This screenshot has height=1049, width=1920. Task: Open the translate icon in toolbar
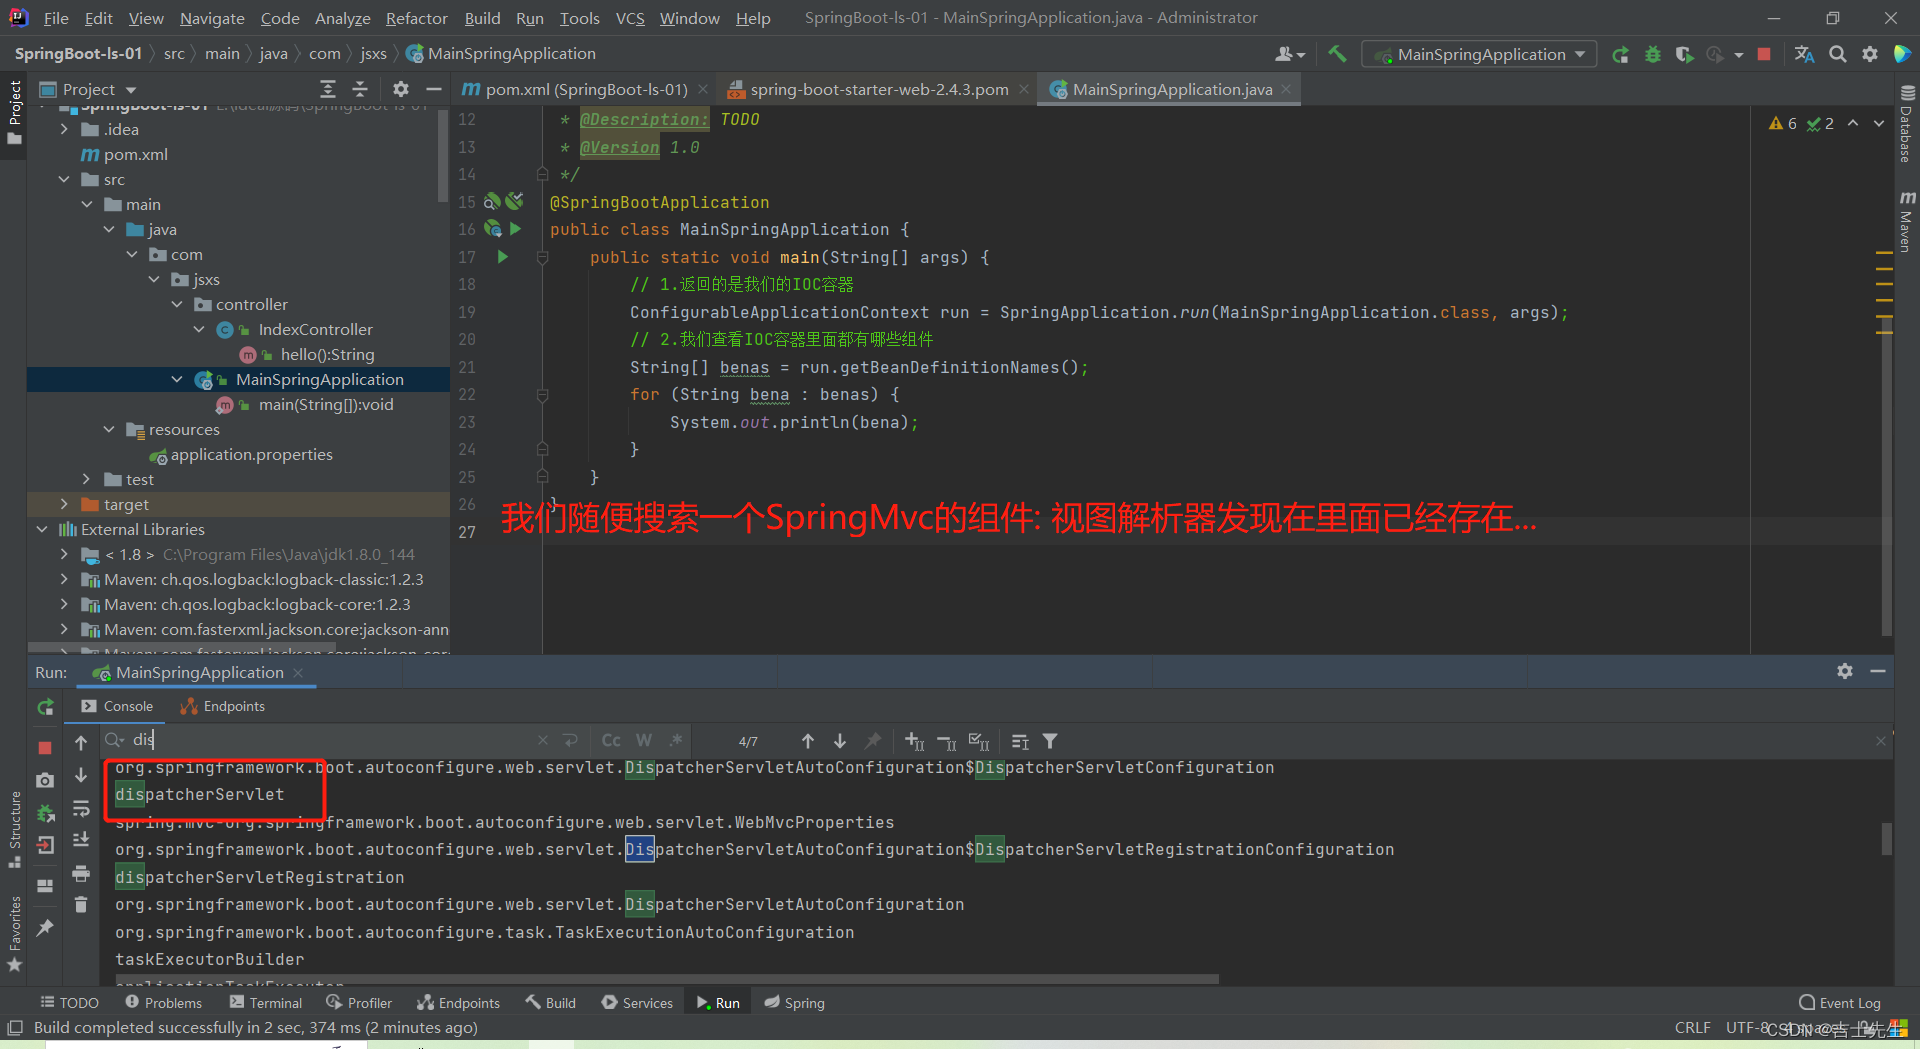(x=1804, y=54)
